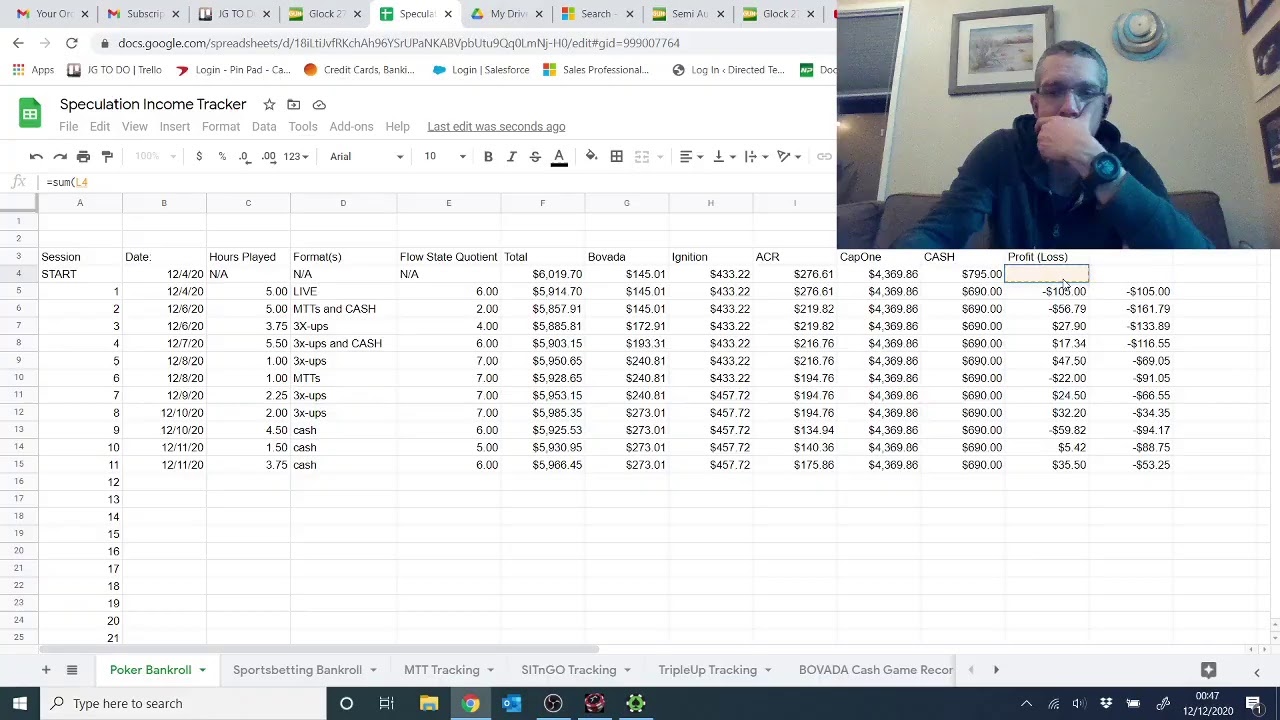Switch to MTT Tracking tab
Image resolution: width=1280 pixels, height=720 pixels.
click(442, 670)
